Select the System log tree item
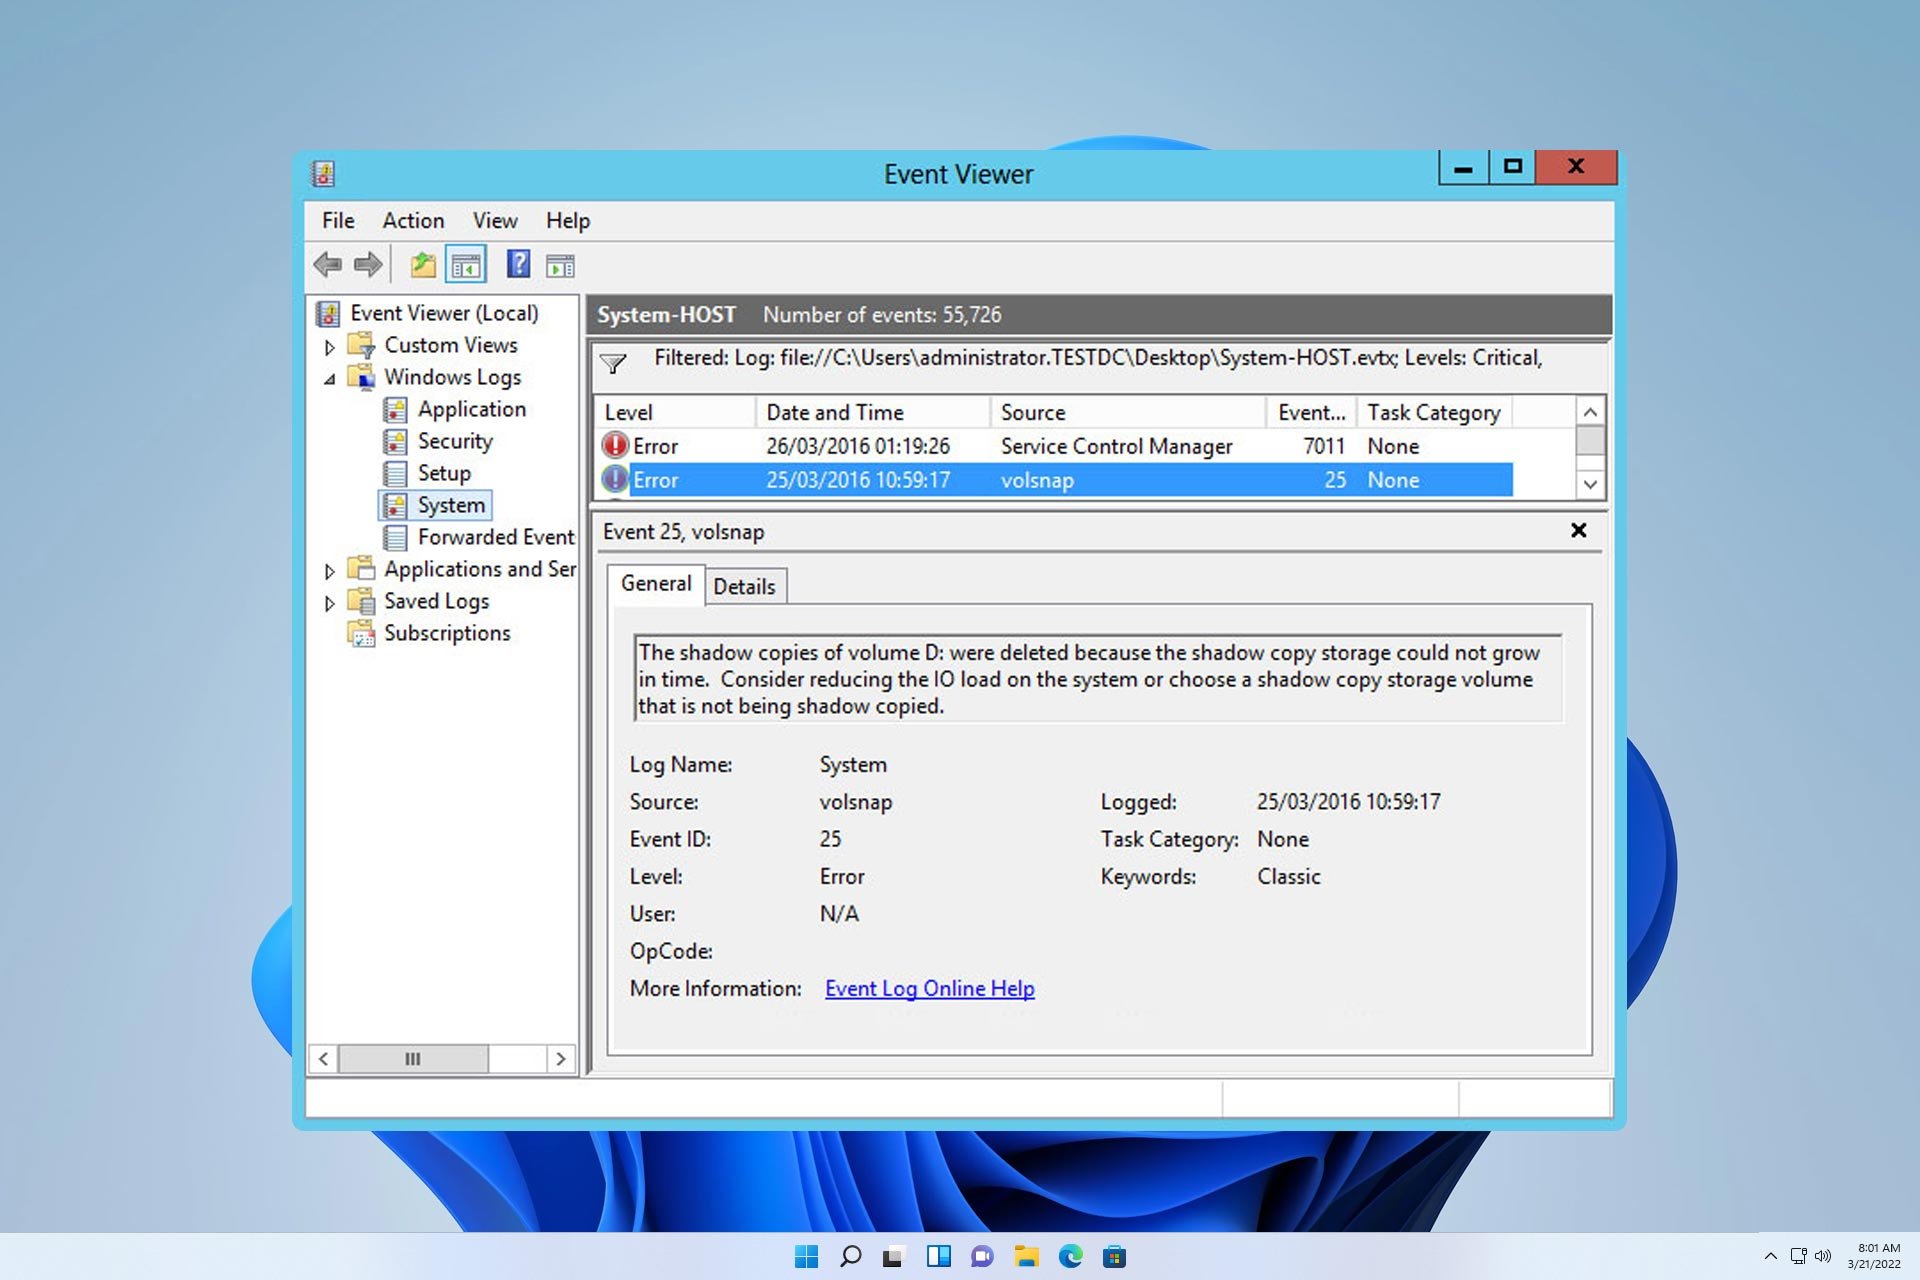 point(447,504)
